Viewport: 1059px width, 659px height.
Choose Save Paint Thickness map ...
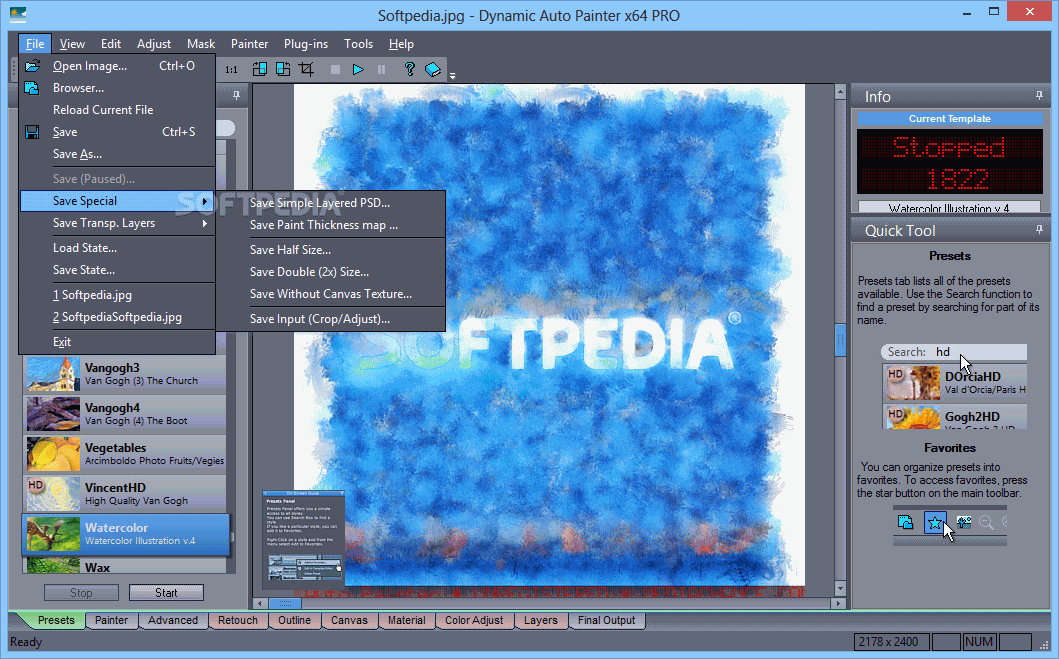330,225
